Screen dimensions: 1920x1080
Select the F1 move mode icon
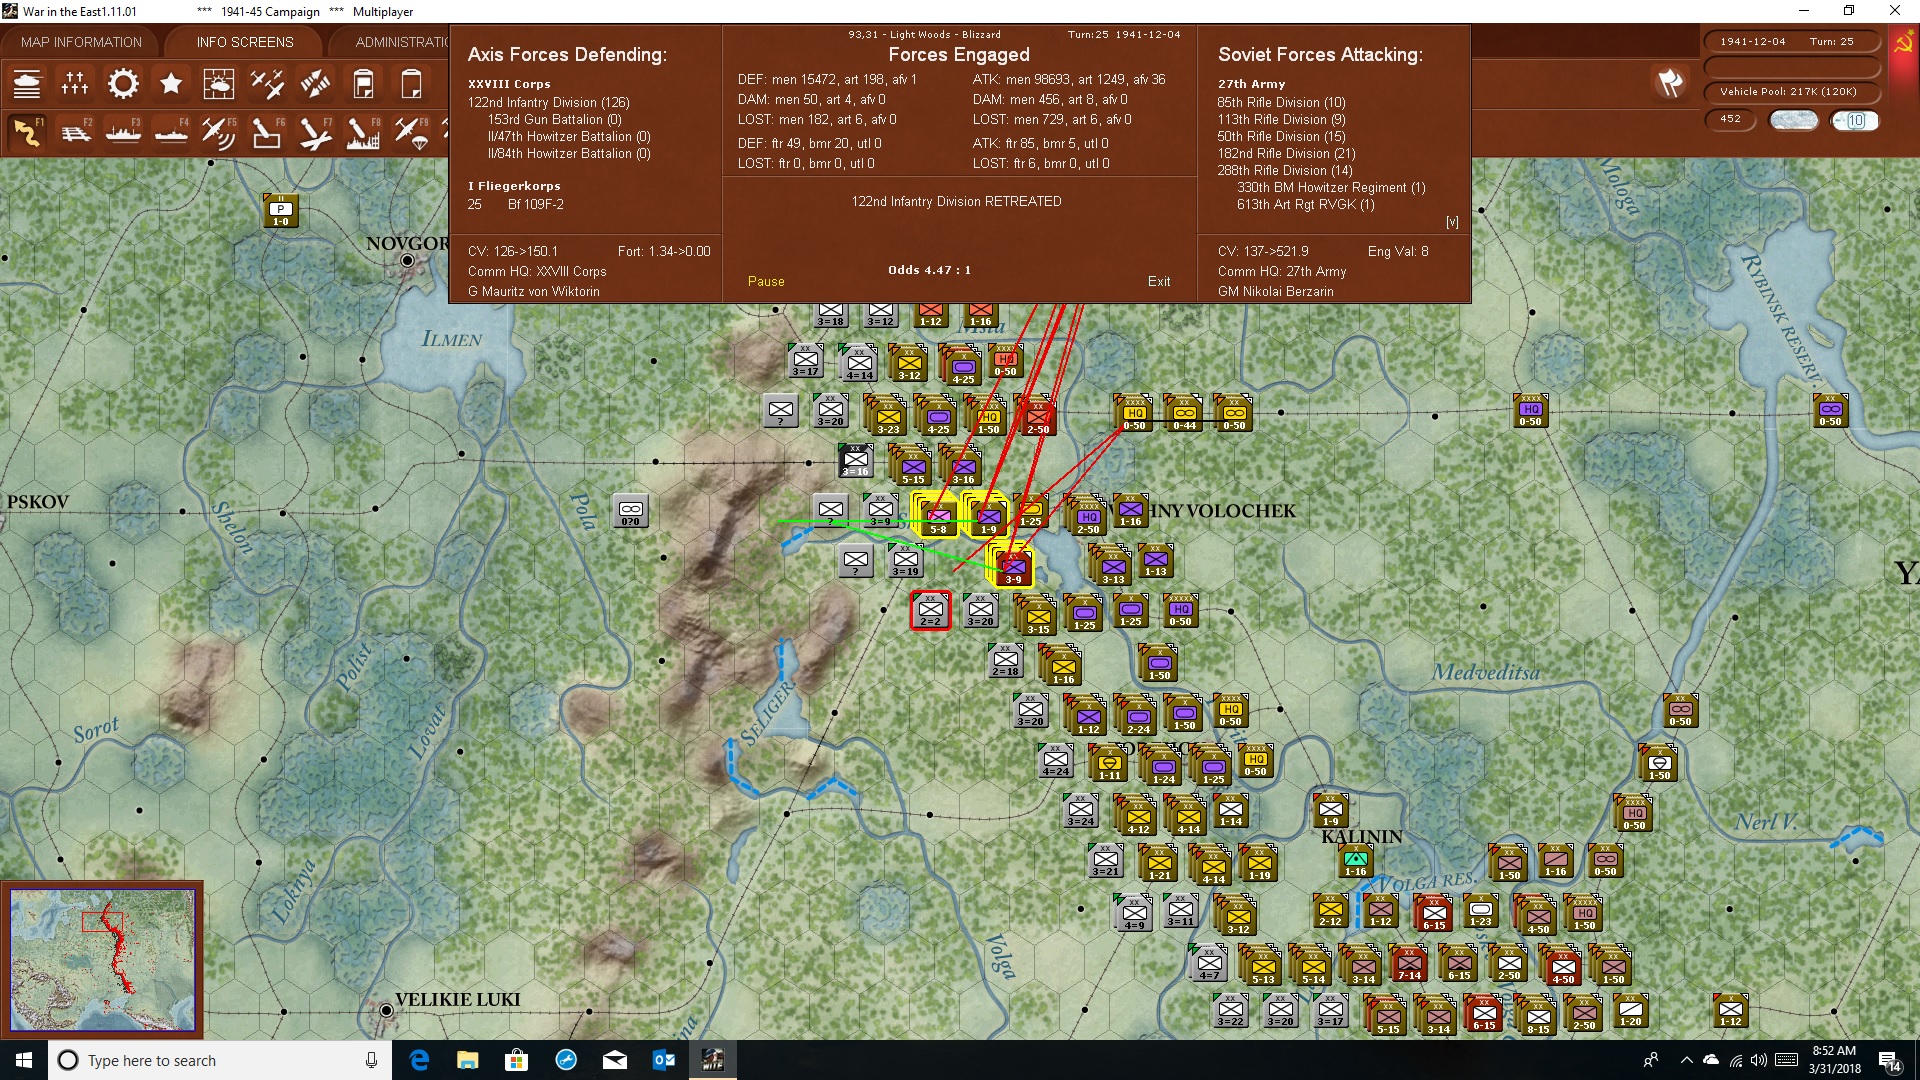coord(27,133)
